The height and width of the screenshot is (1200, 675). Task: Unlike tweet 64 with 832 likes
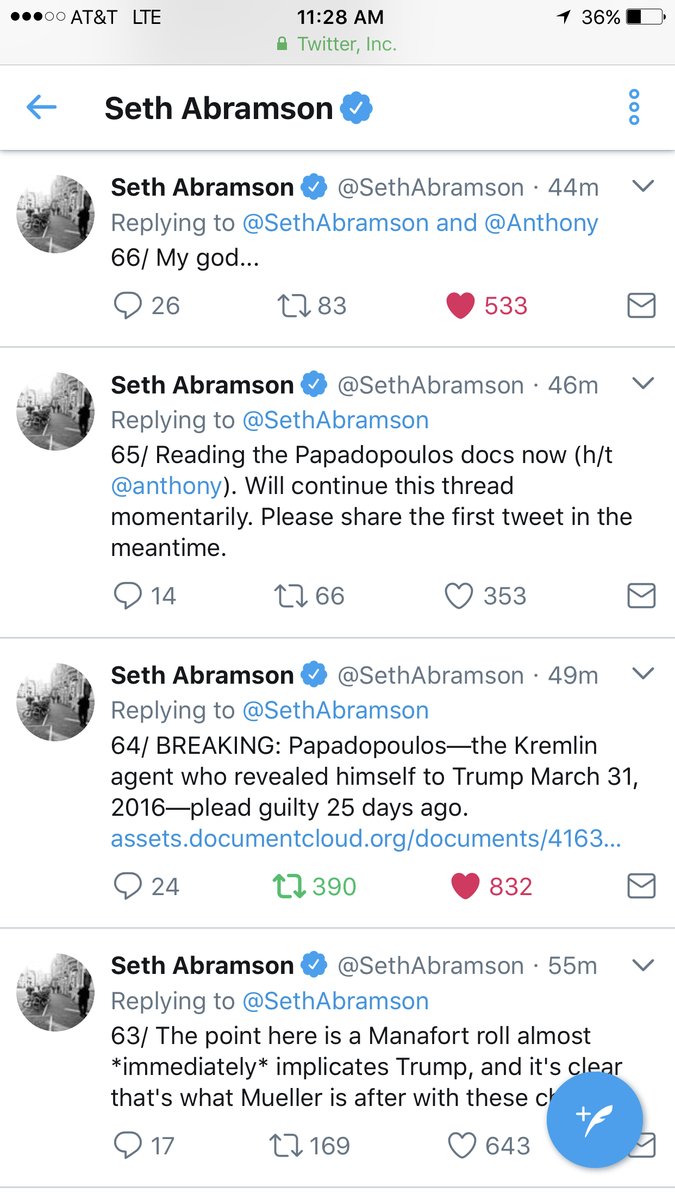click(464, 886)
